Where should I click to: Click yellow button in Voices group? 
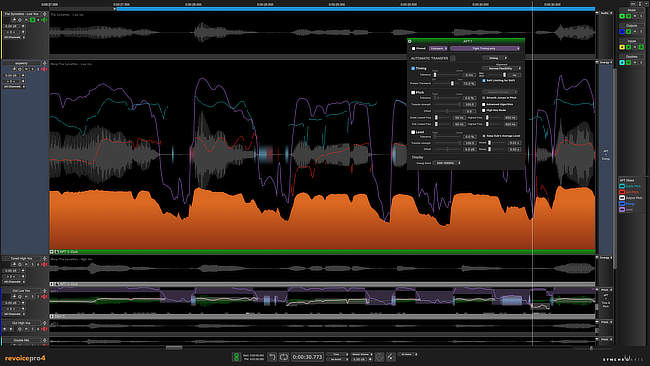pos(622,47)
